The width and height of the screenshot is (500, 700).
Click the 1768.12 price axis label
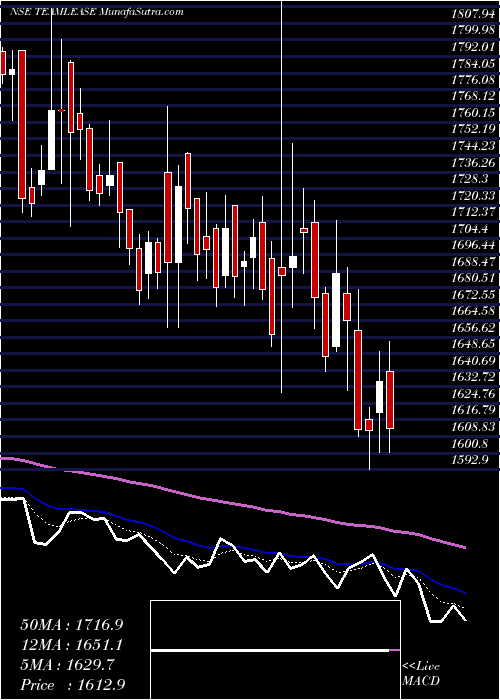coord(473,96)
